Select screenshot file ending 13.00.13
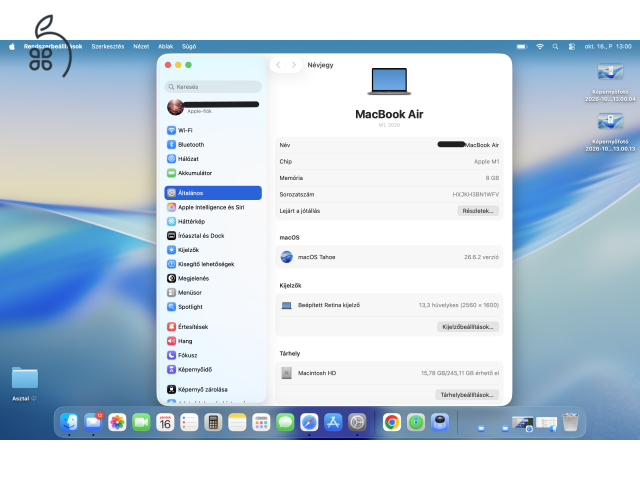This screenshot has height=480, width=640. [x=610, y=132]
